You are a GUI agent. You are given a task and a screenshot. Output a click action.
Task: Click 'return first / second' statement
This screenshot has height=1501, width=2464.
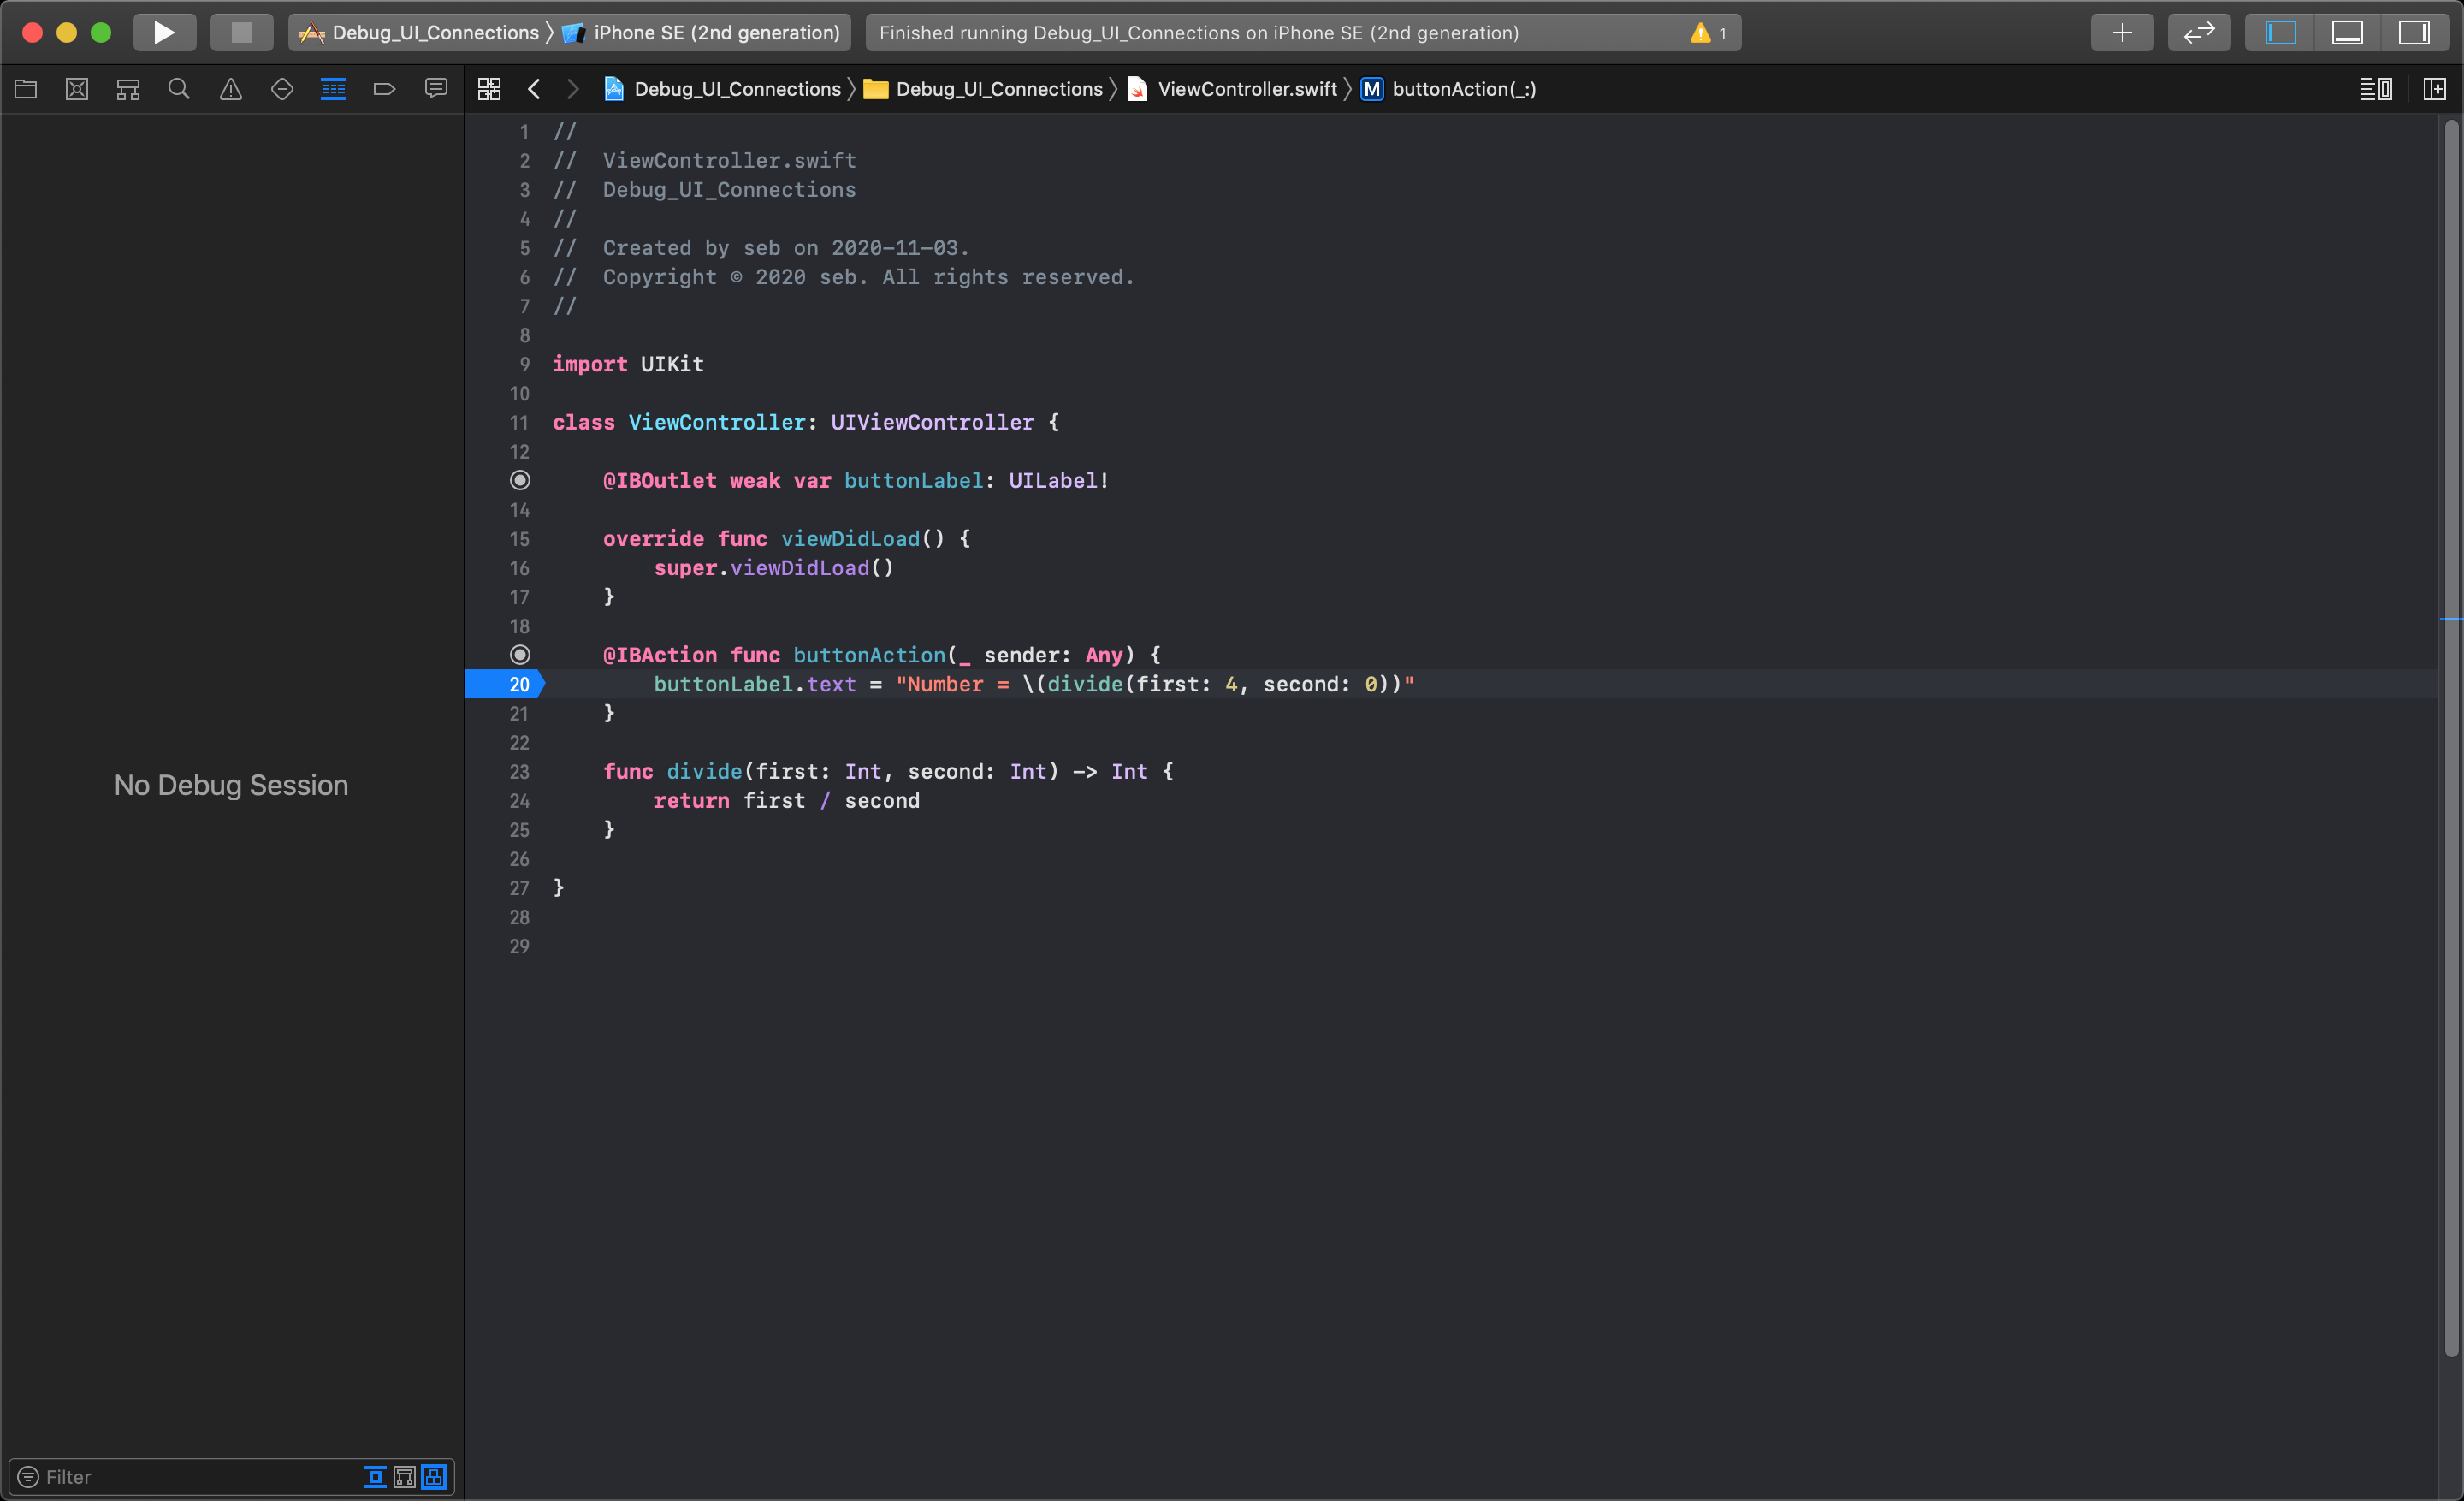786,800
